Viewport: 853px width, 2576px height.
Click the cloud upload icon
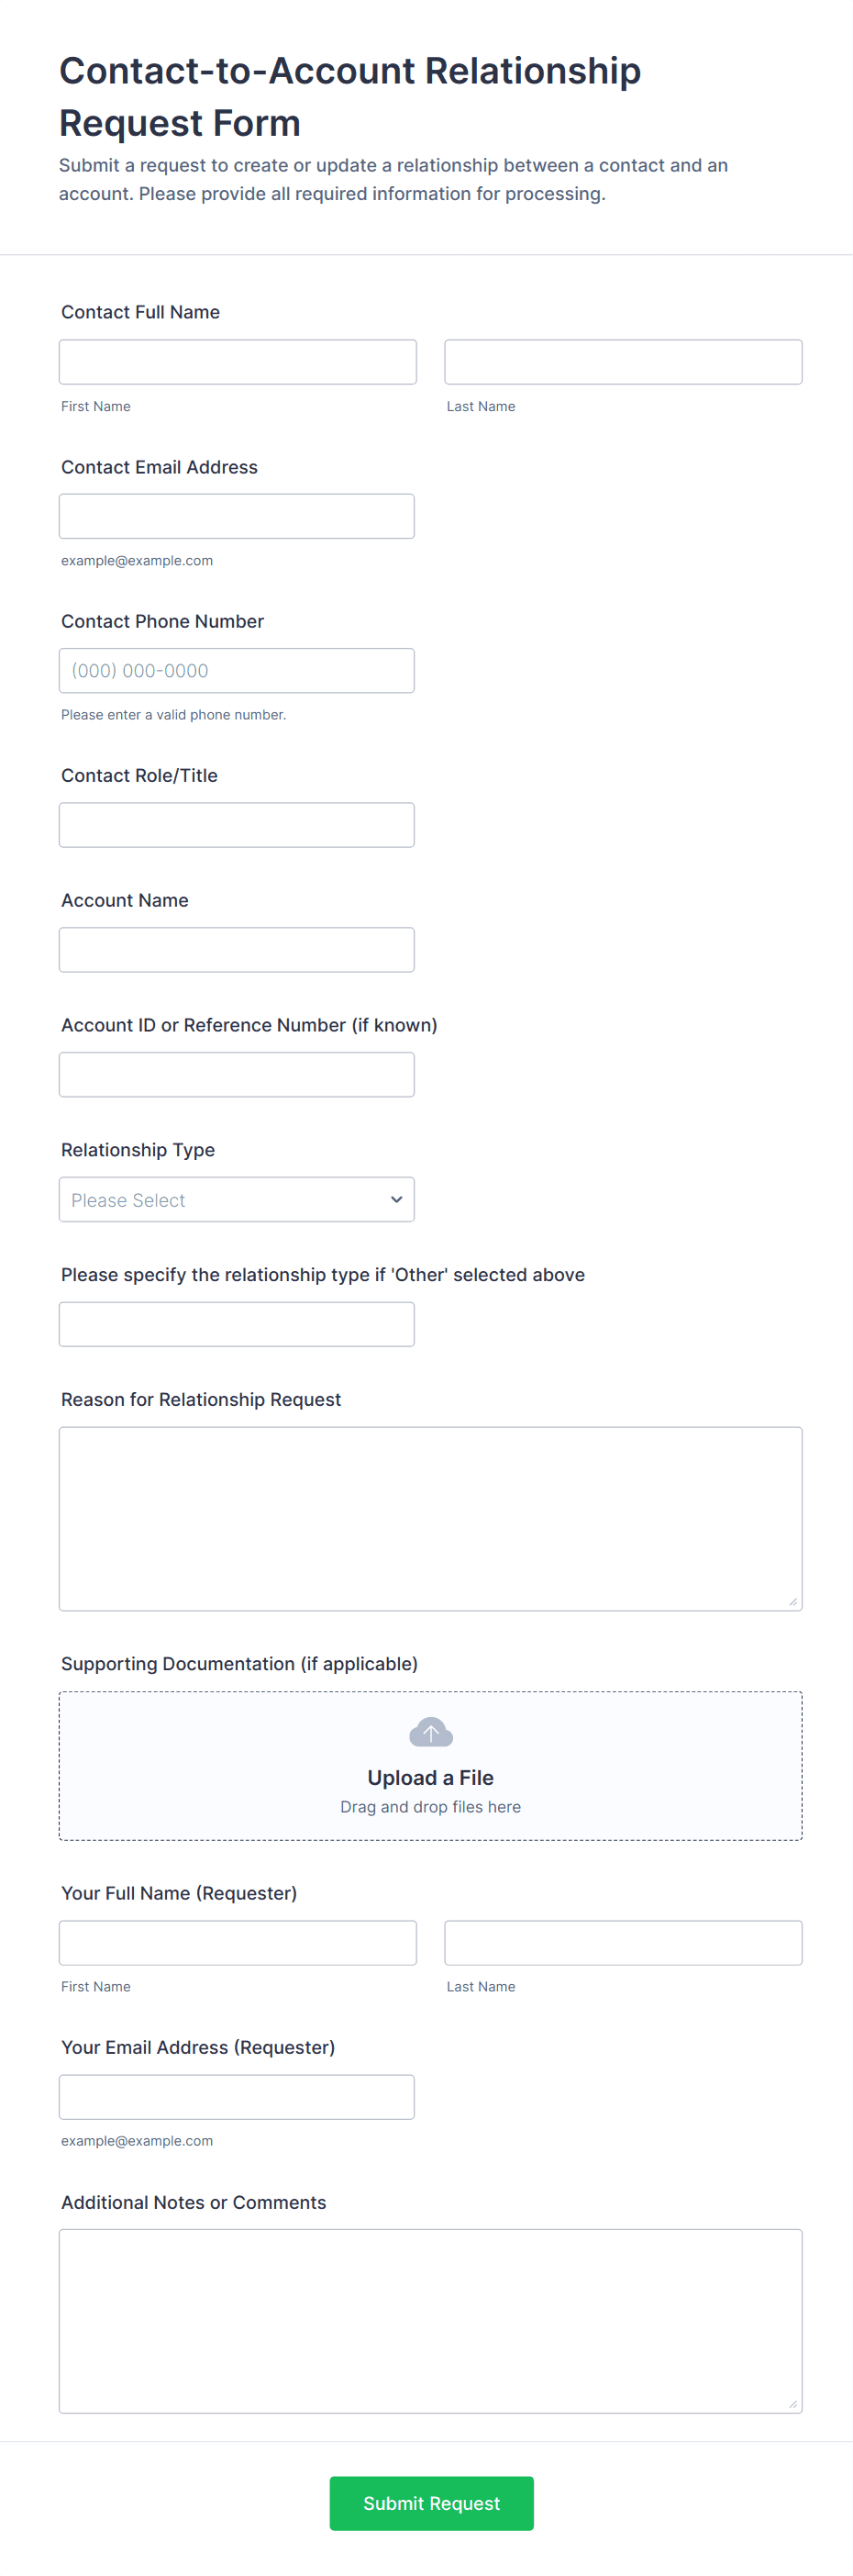pos(430,1731)
